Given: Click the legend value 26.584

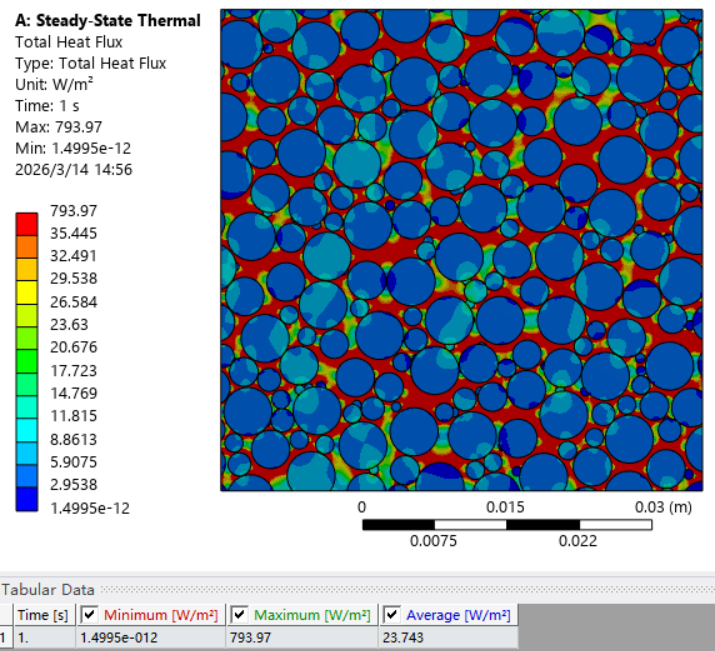Looking at the screenshot, I should point(73,302).
